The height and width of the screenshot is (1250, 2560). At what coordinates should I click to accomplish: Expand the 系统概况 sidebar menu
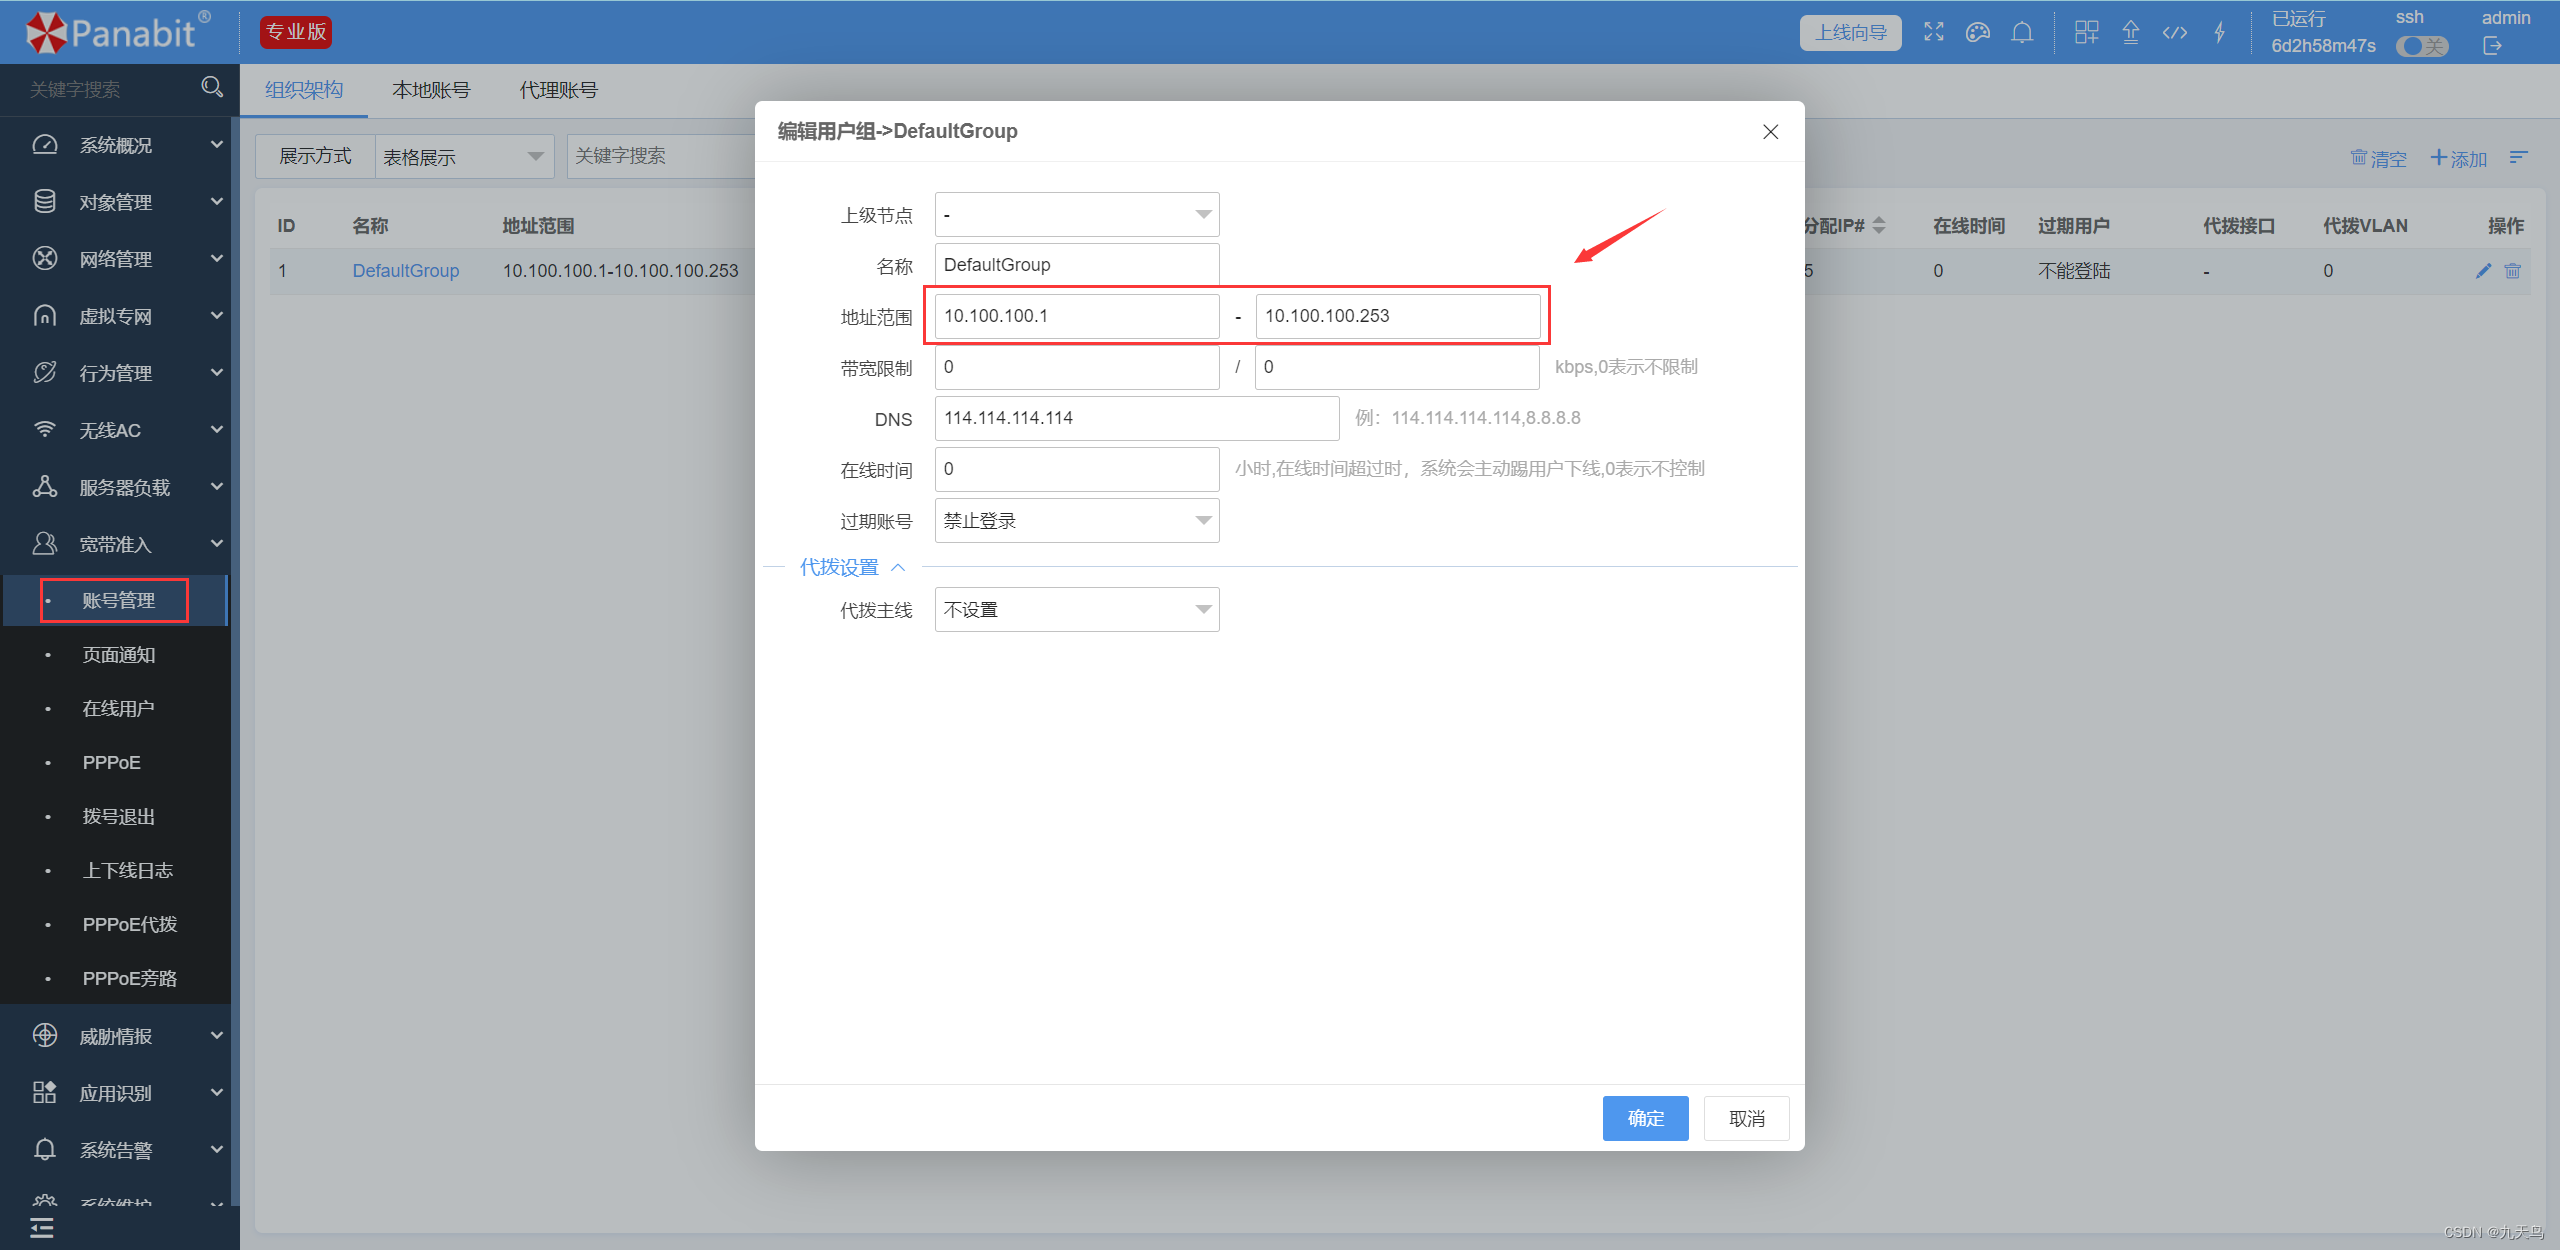116,145
